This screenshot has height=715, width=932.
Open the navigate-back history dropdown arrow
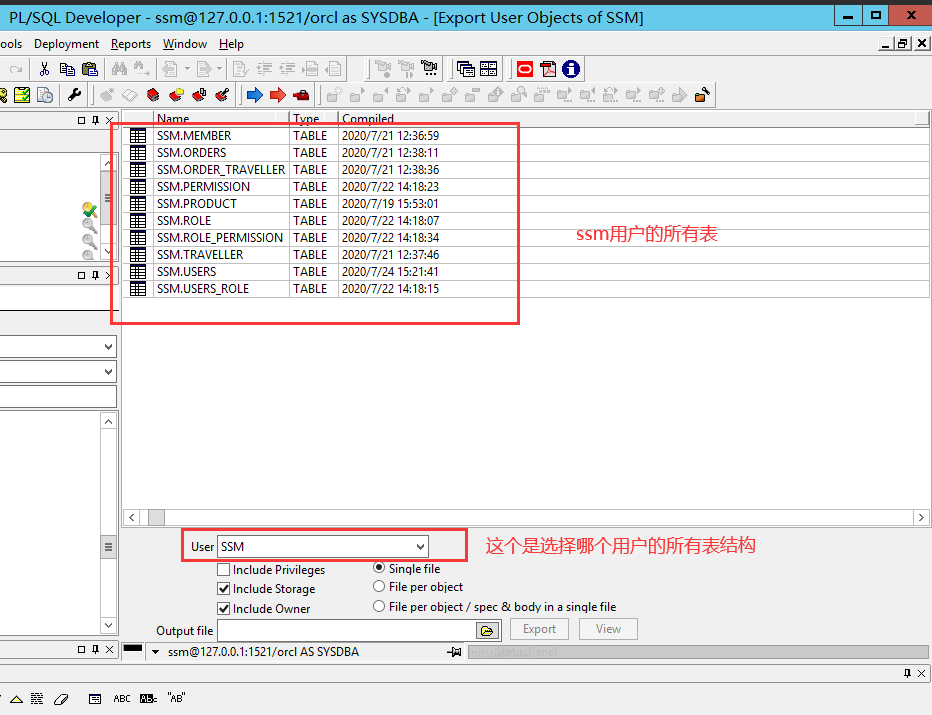(187, 70)
